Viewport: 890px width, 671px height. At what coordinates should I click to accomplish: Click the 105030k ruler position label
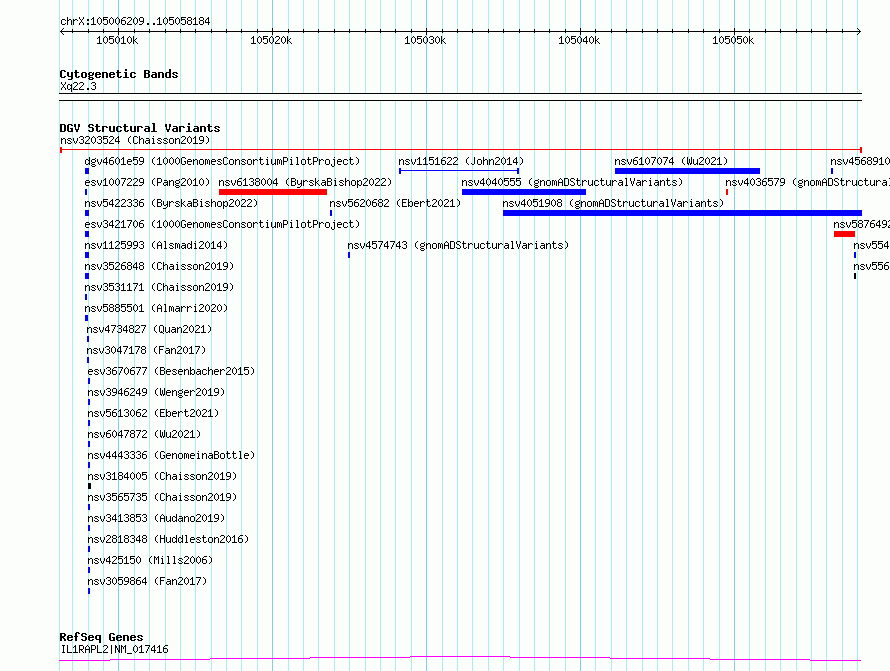(425, 40)
